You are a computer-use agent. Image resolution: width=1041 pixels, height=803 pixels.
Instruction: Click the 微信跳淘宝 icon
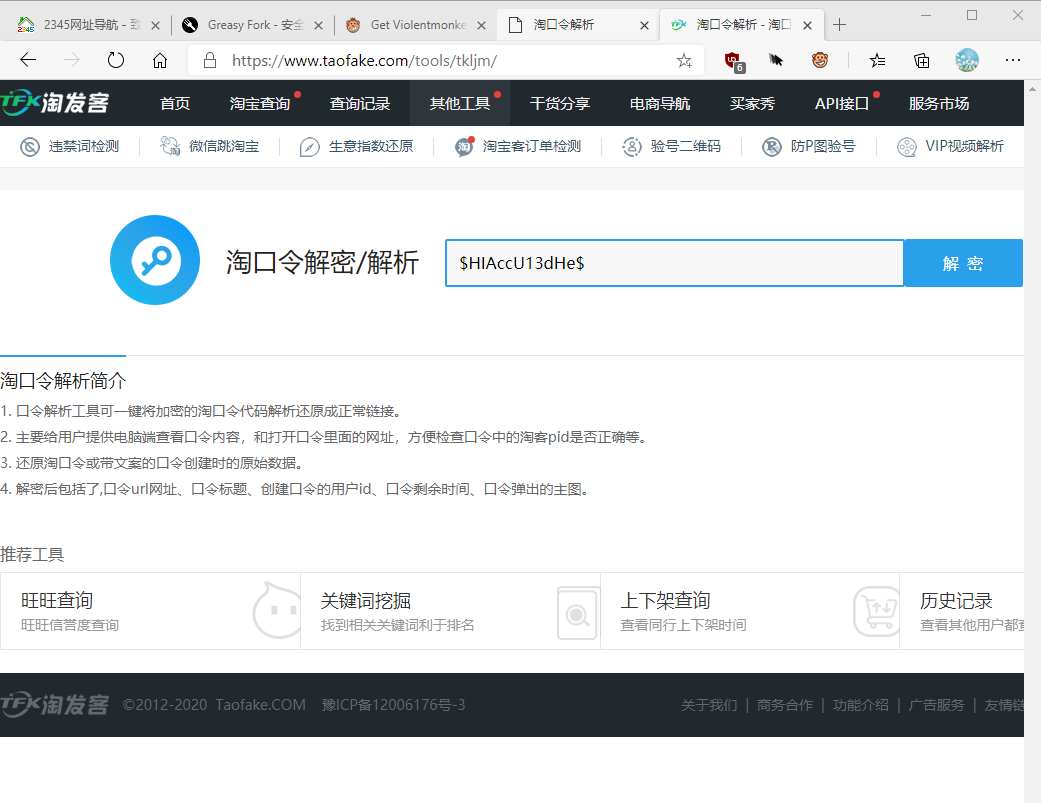[170, 146]
